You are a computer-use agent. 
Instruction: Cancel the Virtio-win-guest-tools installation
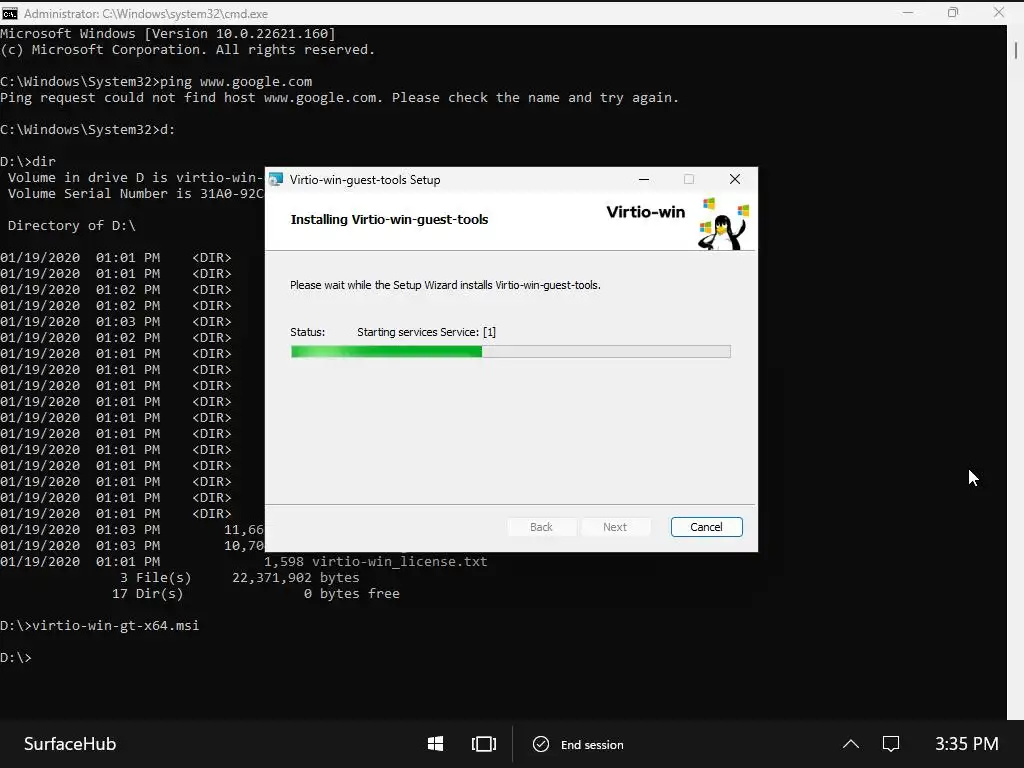coord(707,527)
